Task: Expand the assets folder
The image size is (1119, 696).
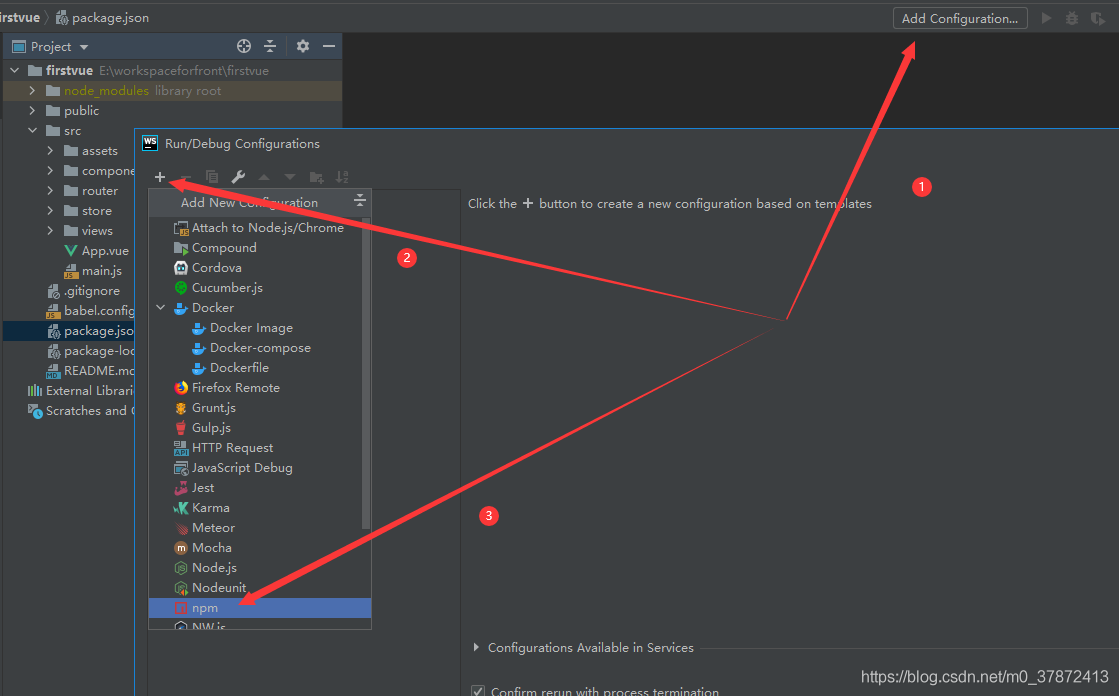Action: tap(51, 151)
